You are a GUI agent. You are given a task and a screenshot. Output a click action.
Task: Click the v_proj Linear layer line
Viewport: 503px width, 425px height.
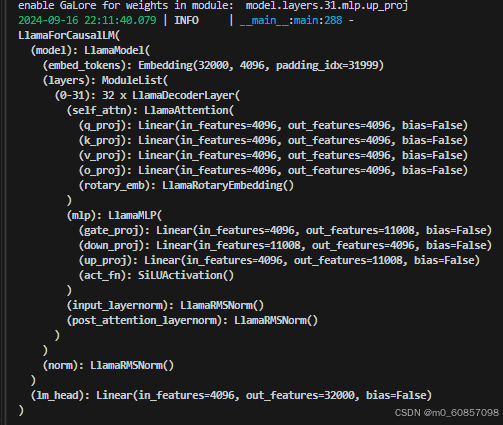click(x=273, y=155)
